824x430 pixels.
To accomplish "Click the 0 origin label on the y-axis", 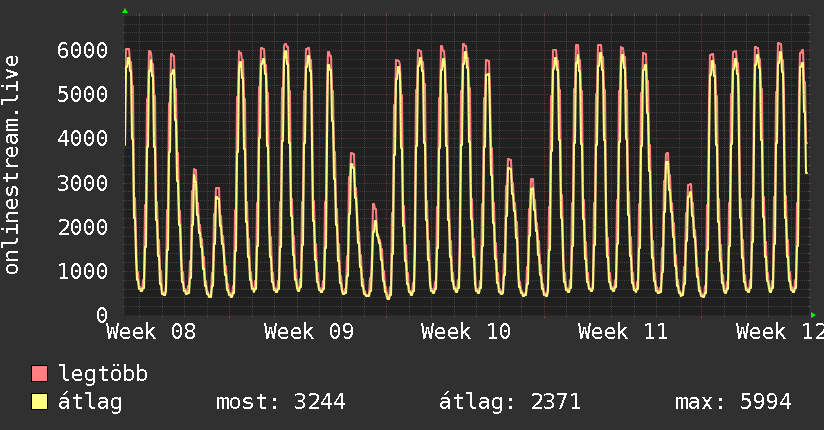I will coord(101,315).
